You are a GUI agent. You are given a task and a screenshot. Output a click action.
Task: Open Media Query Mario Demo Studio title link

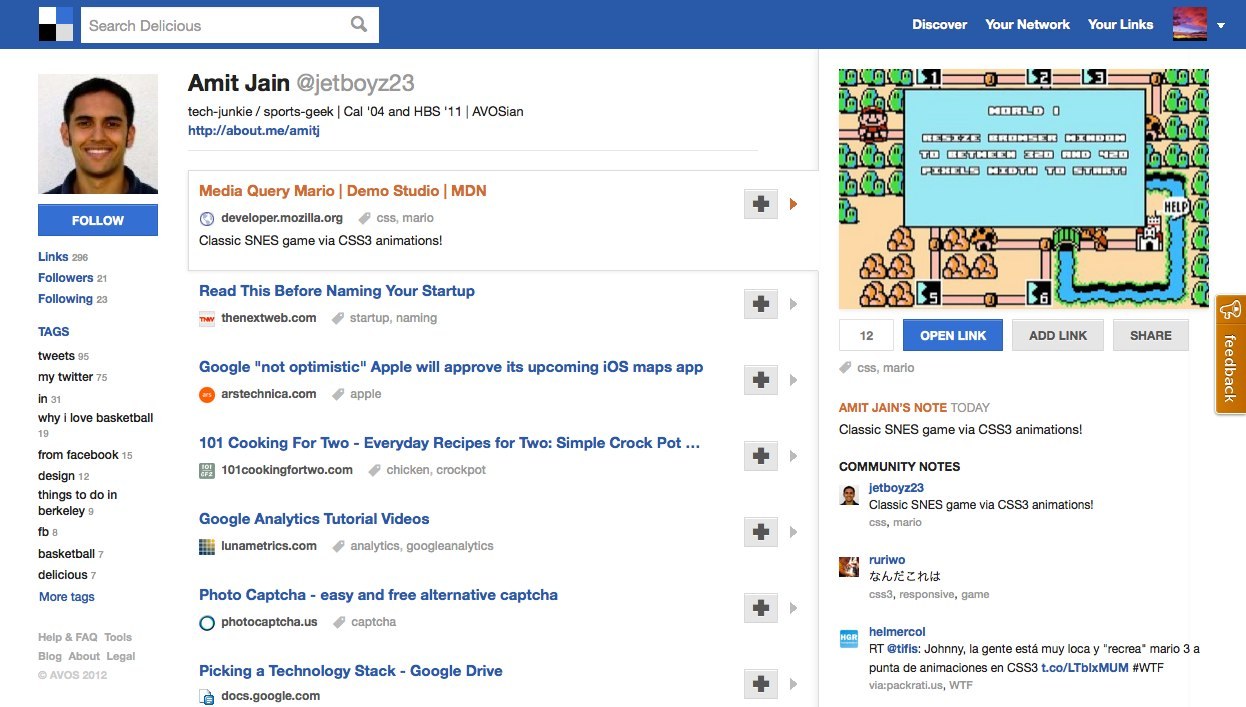[x=343, y=191]
